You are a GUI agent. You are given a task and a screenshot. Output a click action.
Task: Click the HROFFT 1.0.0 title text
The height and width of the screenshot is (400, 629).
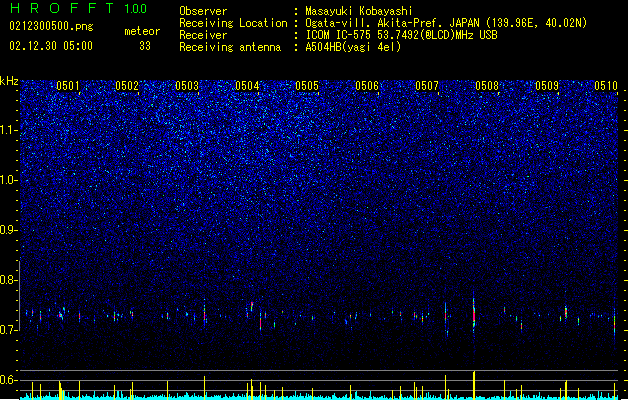tap(78, 8)
